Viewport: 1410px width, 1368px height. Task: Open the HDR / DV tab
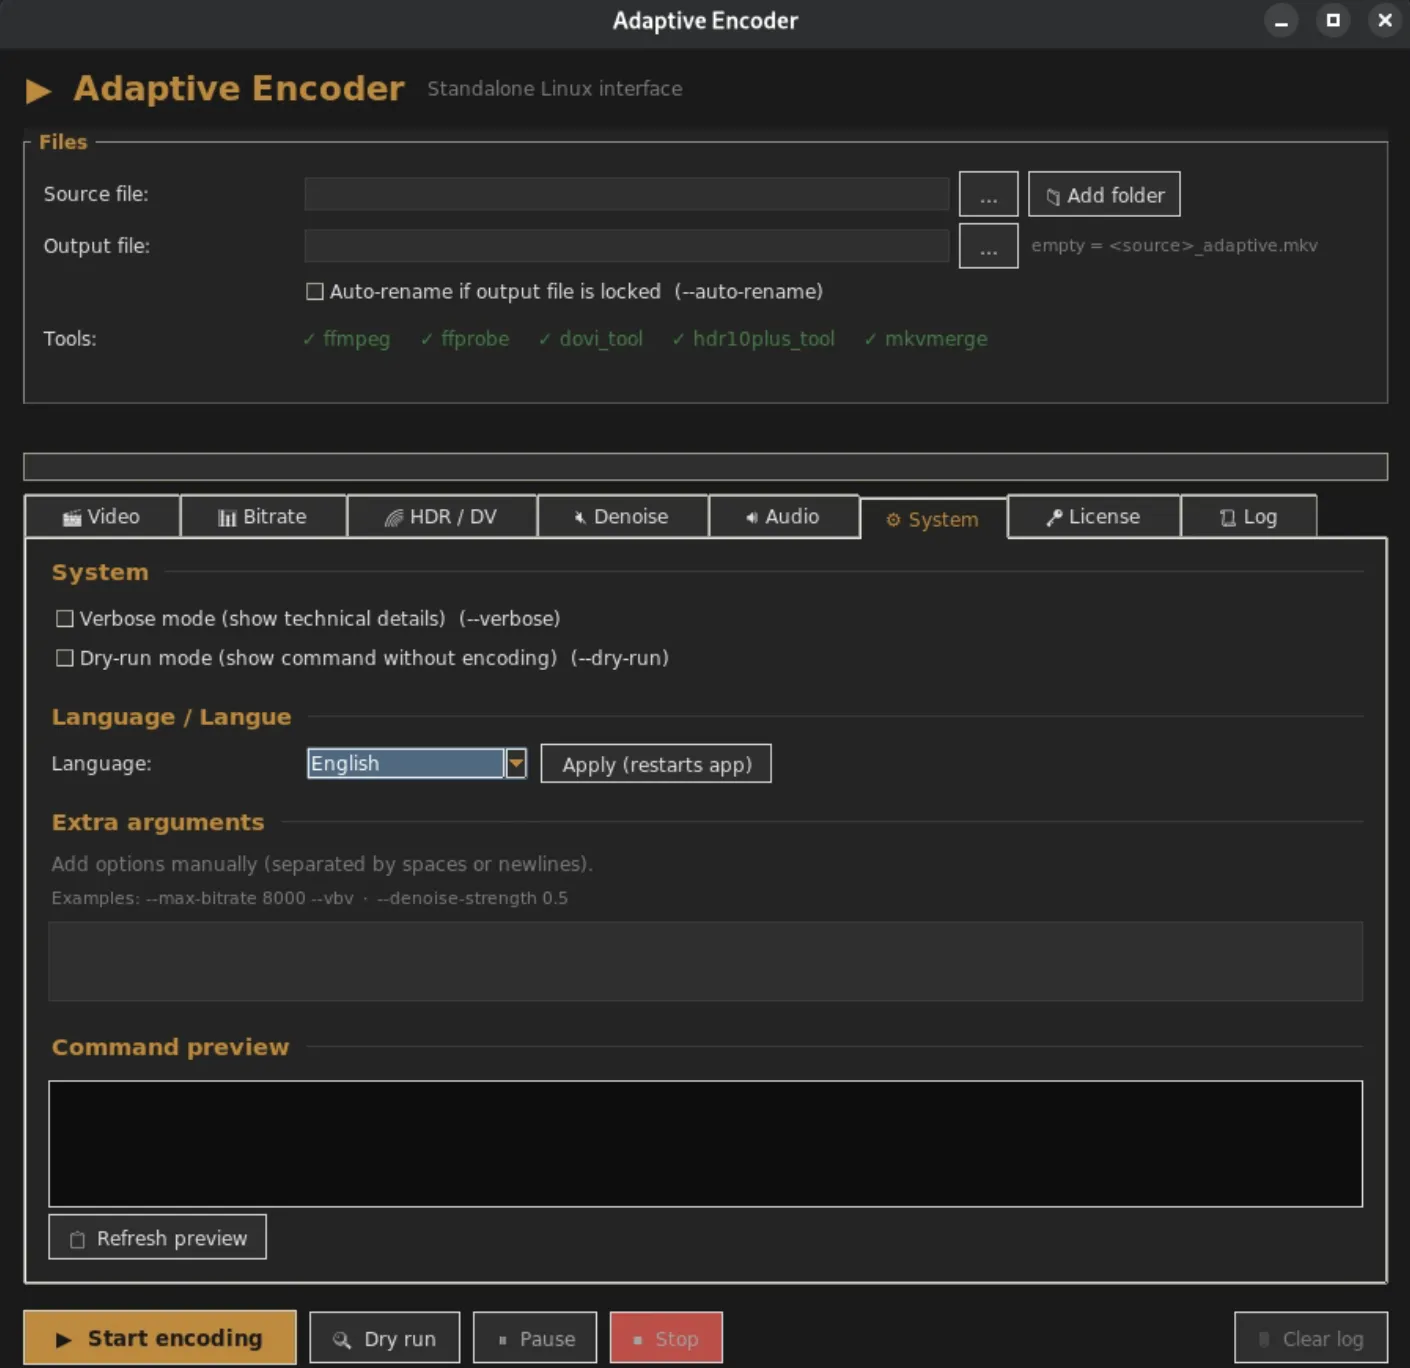tap(442, 517)
